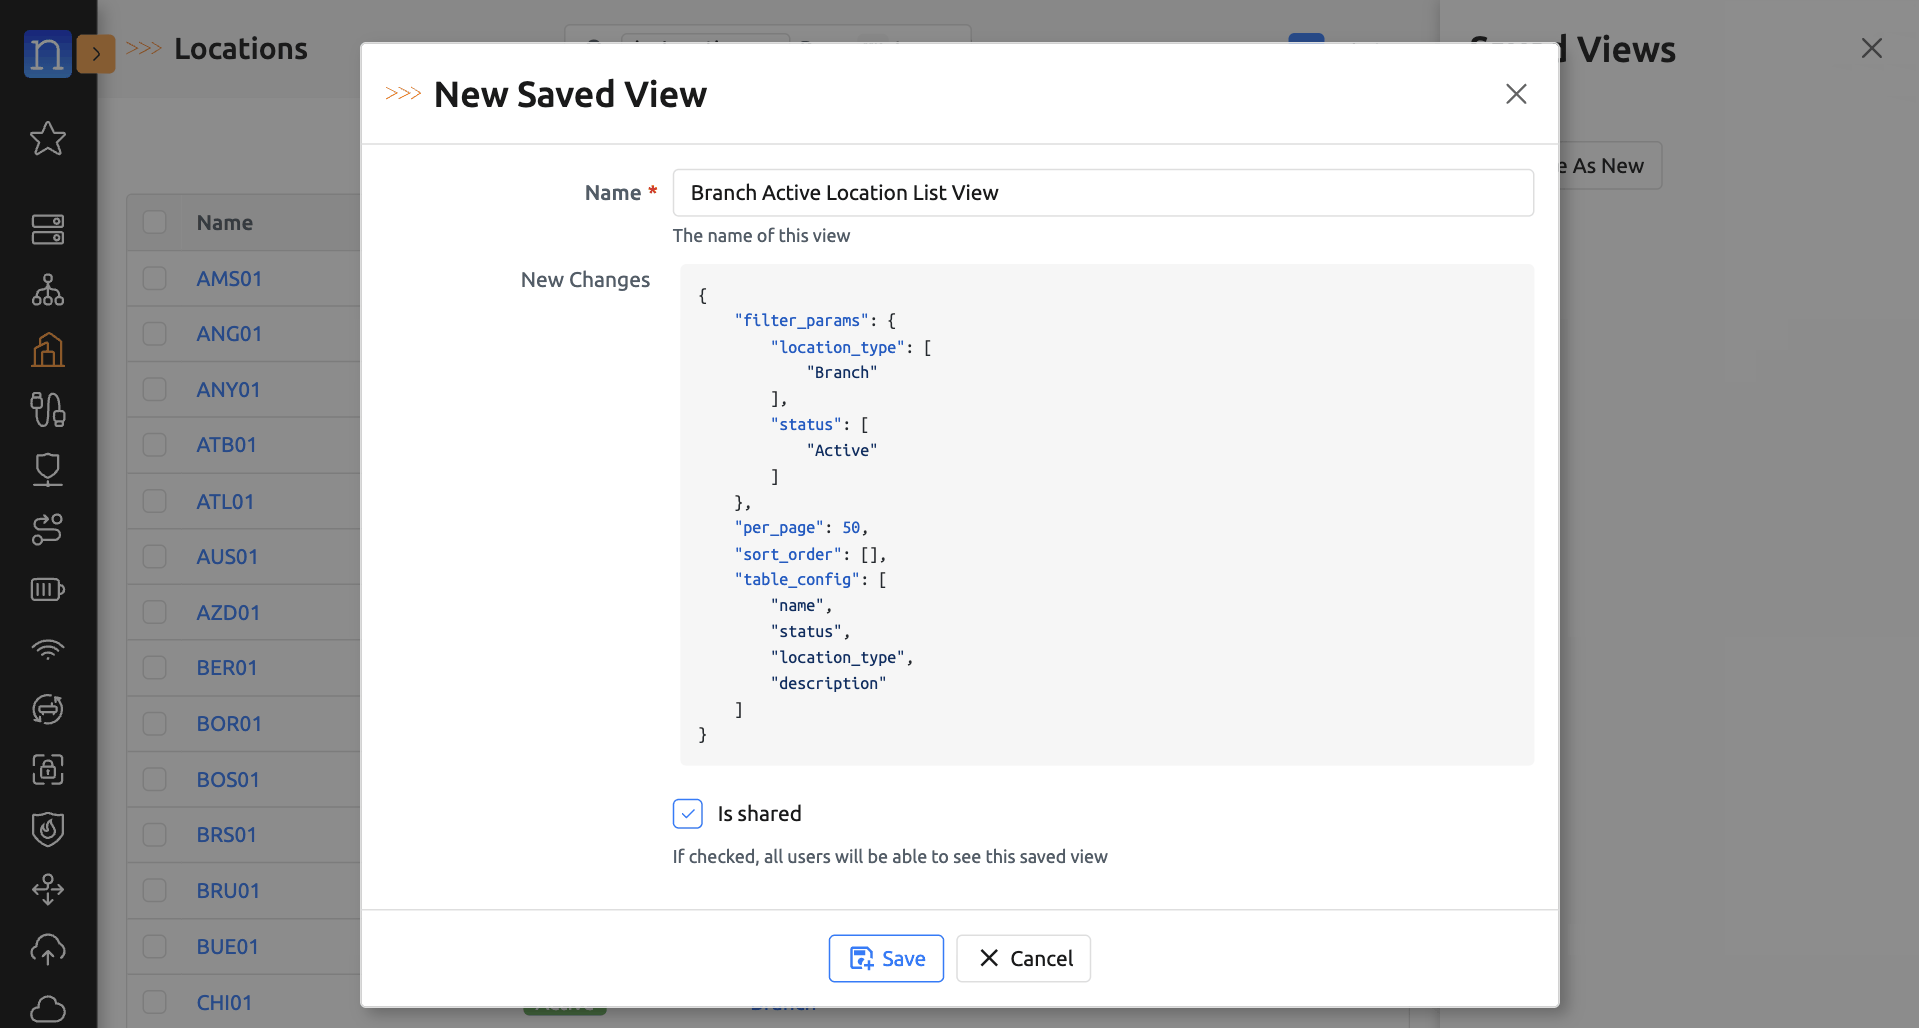
Task: Tick the checkbox for row AMS01
Action: point(154,278)
